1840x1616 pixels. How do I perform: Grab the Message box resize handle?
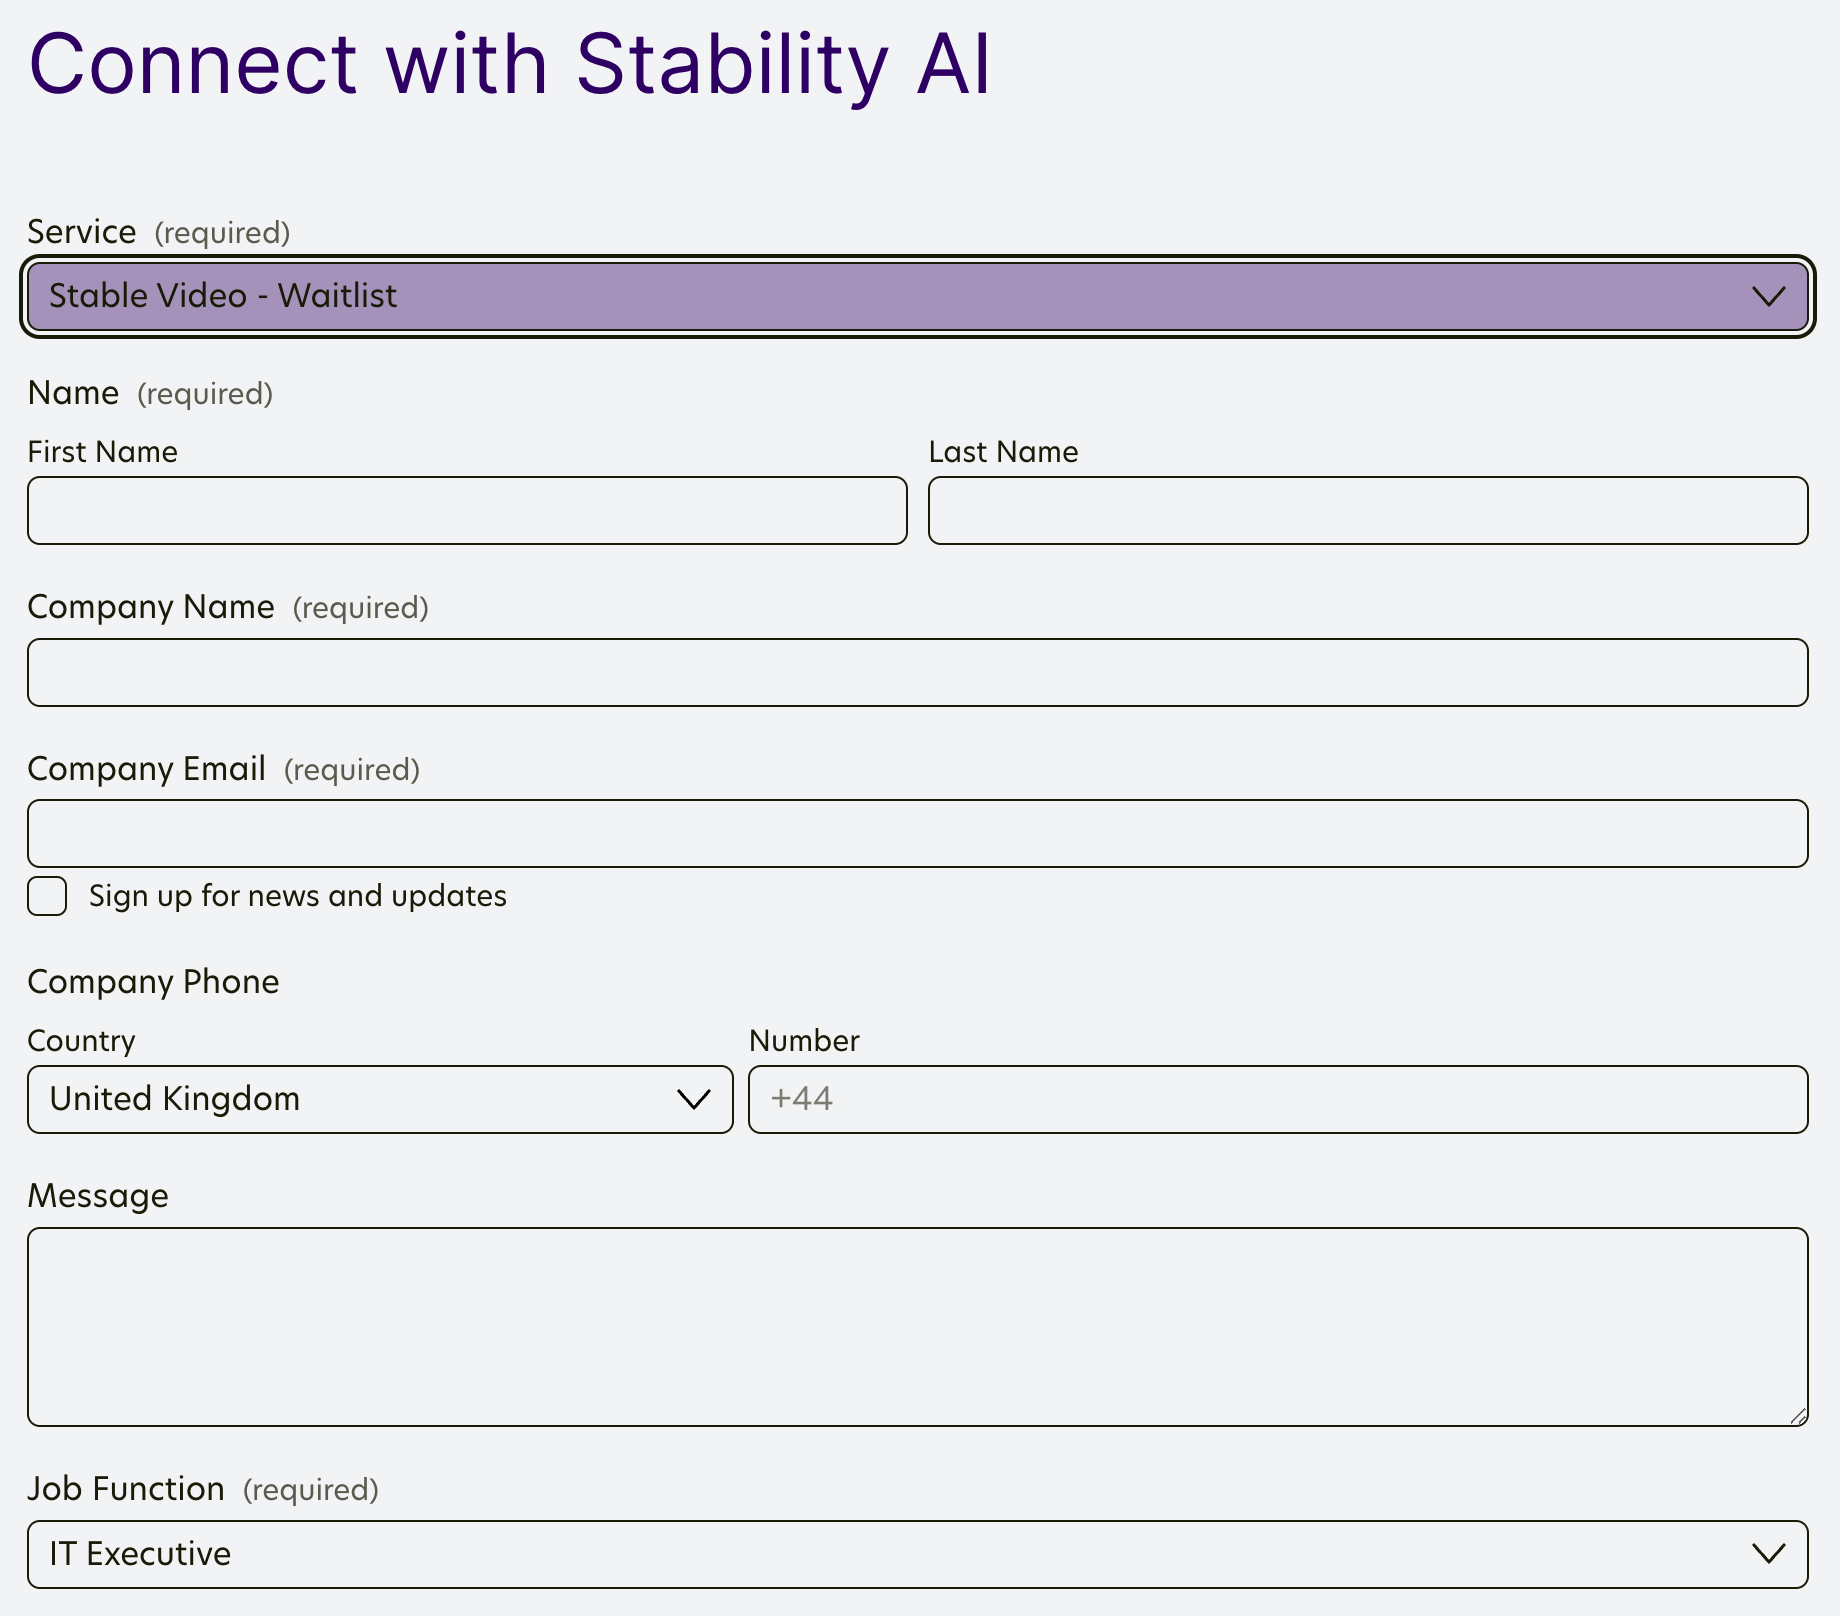[x=1797, y=1415]
